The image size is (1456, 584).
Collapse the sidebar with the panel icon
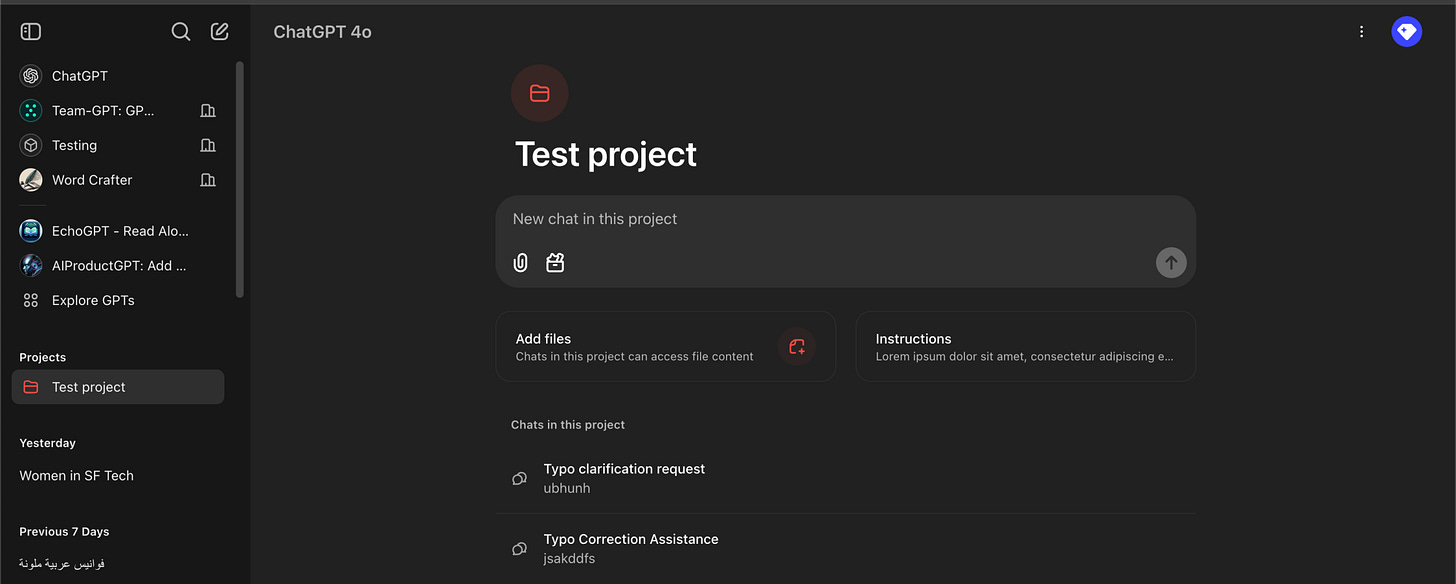(x=31, y=32)
